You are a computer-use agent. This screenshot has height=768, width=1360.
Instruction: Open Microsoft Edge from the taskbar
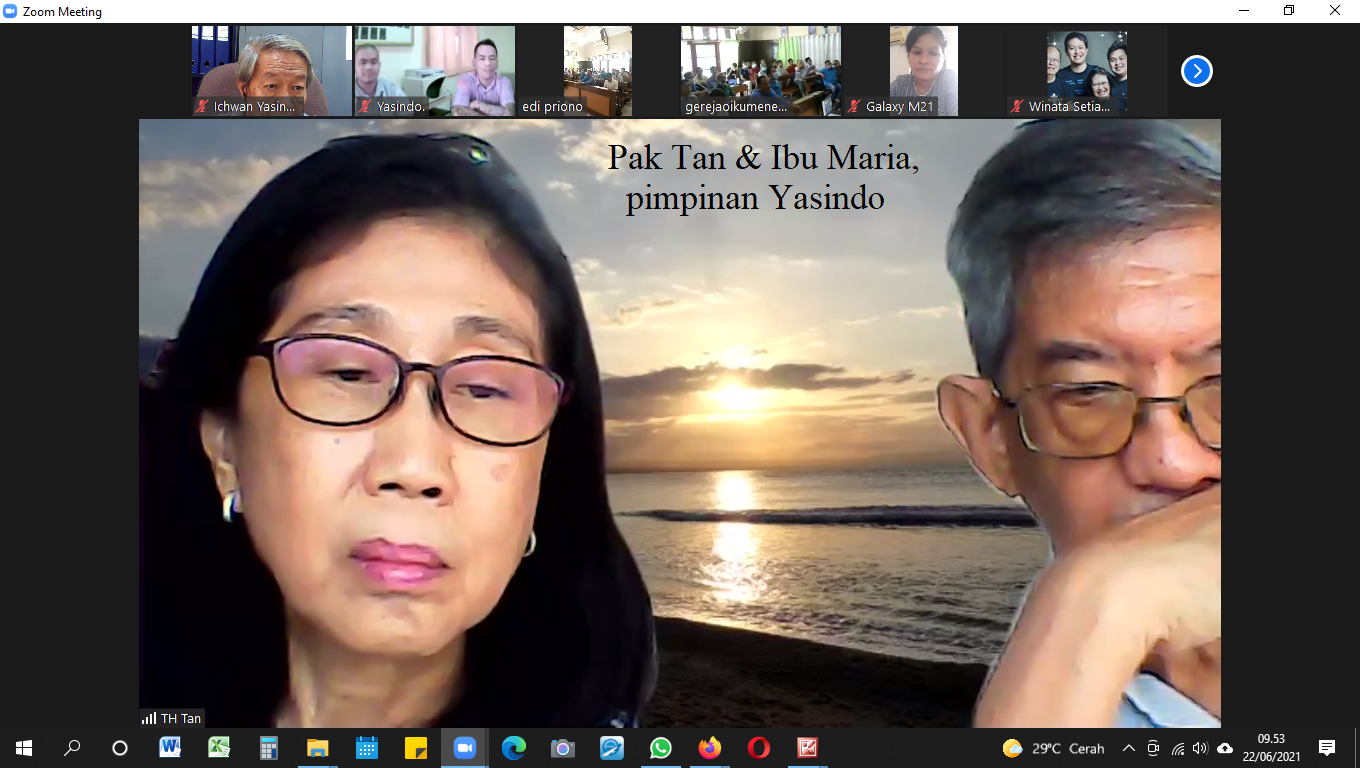click(x=513, y=748)
